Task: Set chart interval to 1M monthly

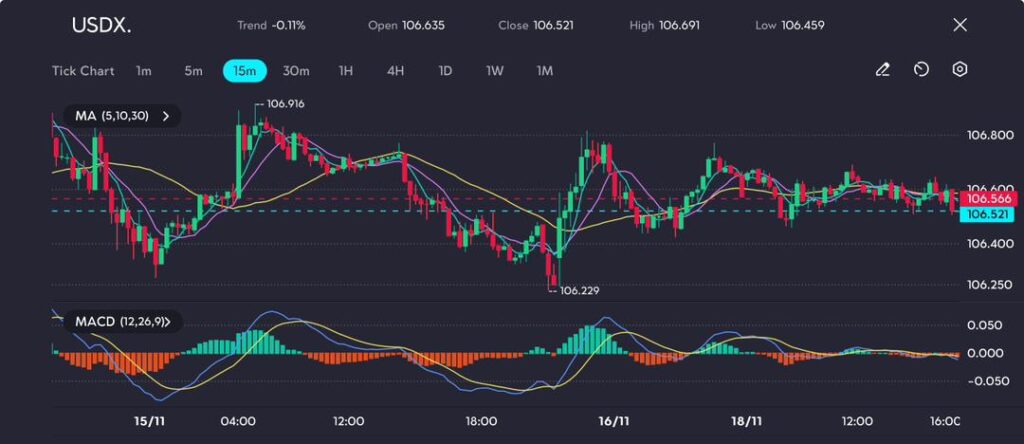Action: (x=545, y=71)
